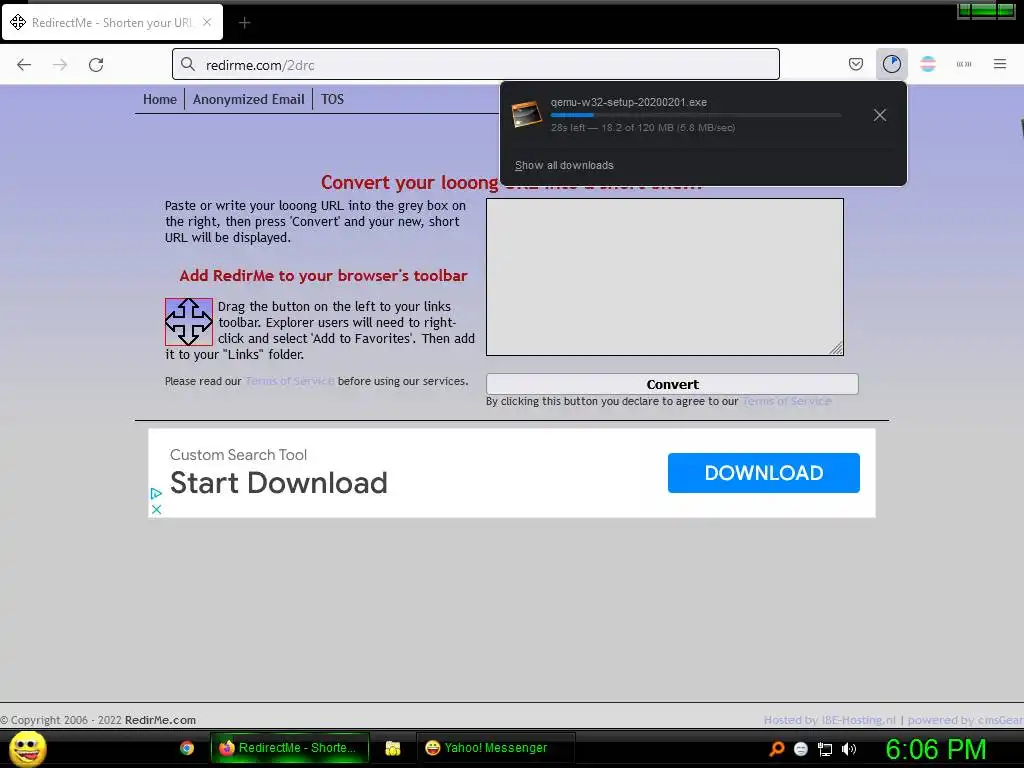Switch to the RedirectMe taskbar window button
1024x768 pixels.
(x=290, y=748)
